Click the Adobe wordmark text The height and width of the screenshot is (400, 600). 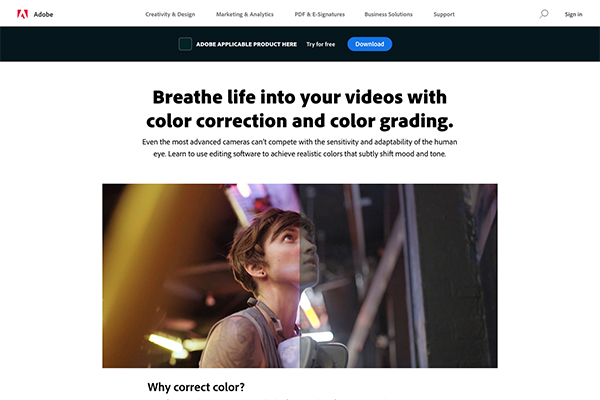[43, 14]
